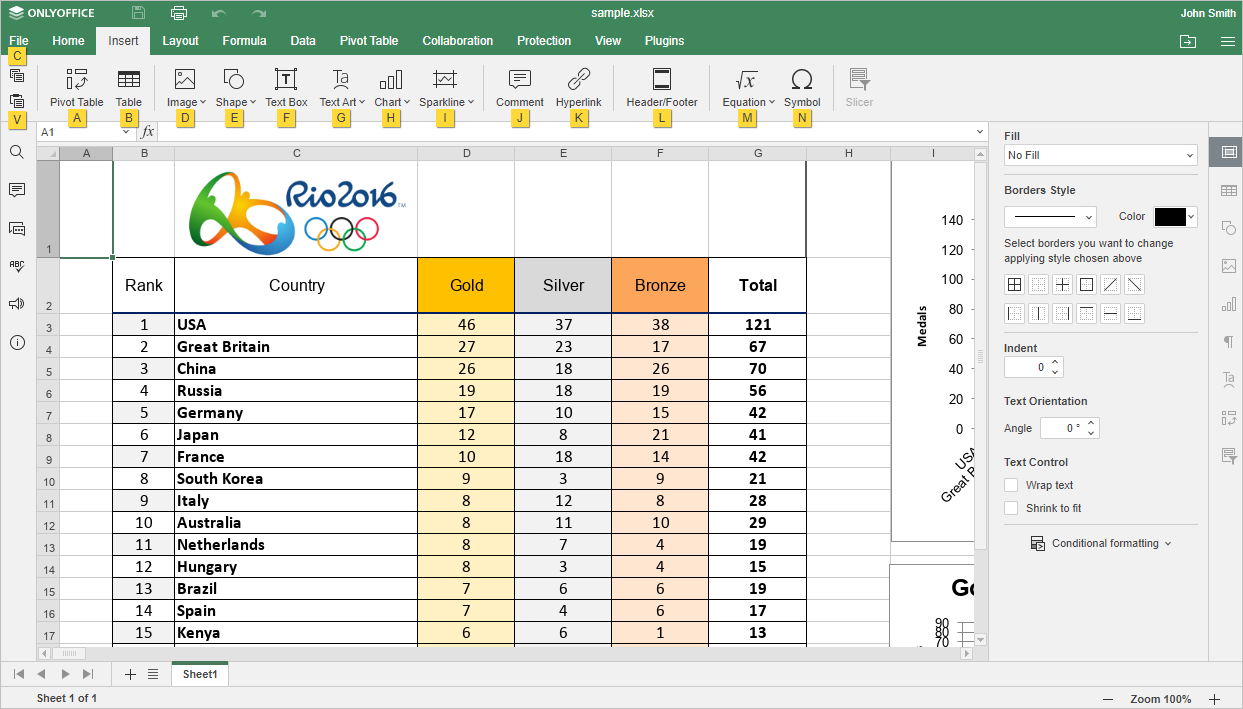1243x709 pixels.
Task: Apply all borders option
Action: click(x=1014, y=285)
